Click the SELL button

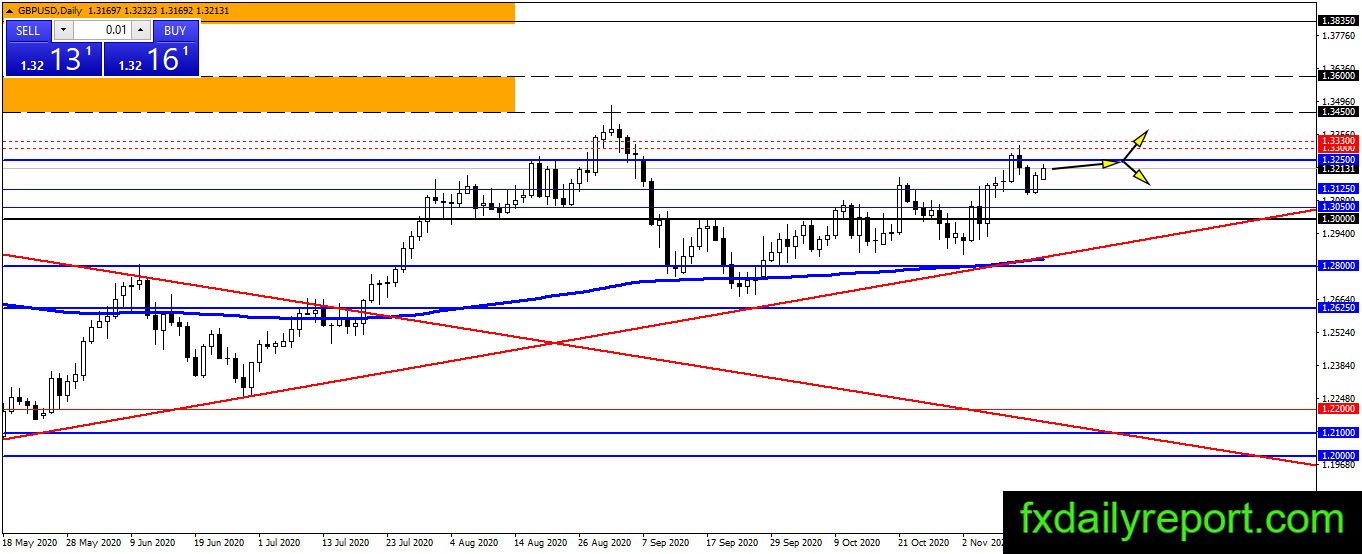click(28, 30)
